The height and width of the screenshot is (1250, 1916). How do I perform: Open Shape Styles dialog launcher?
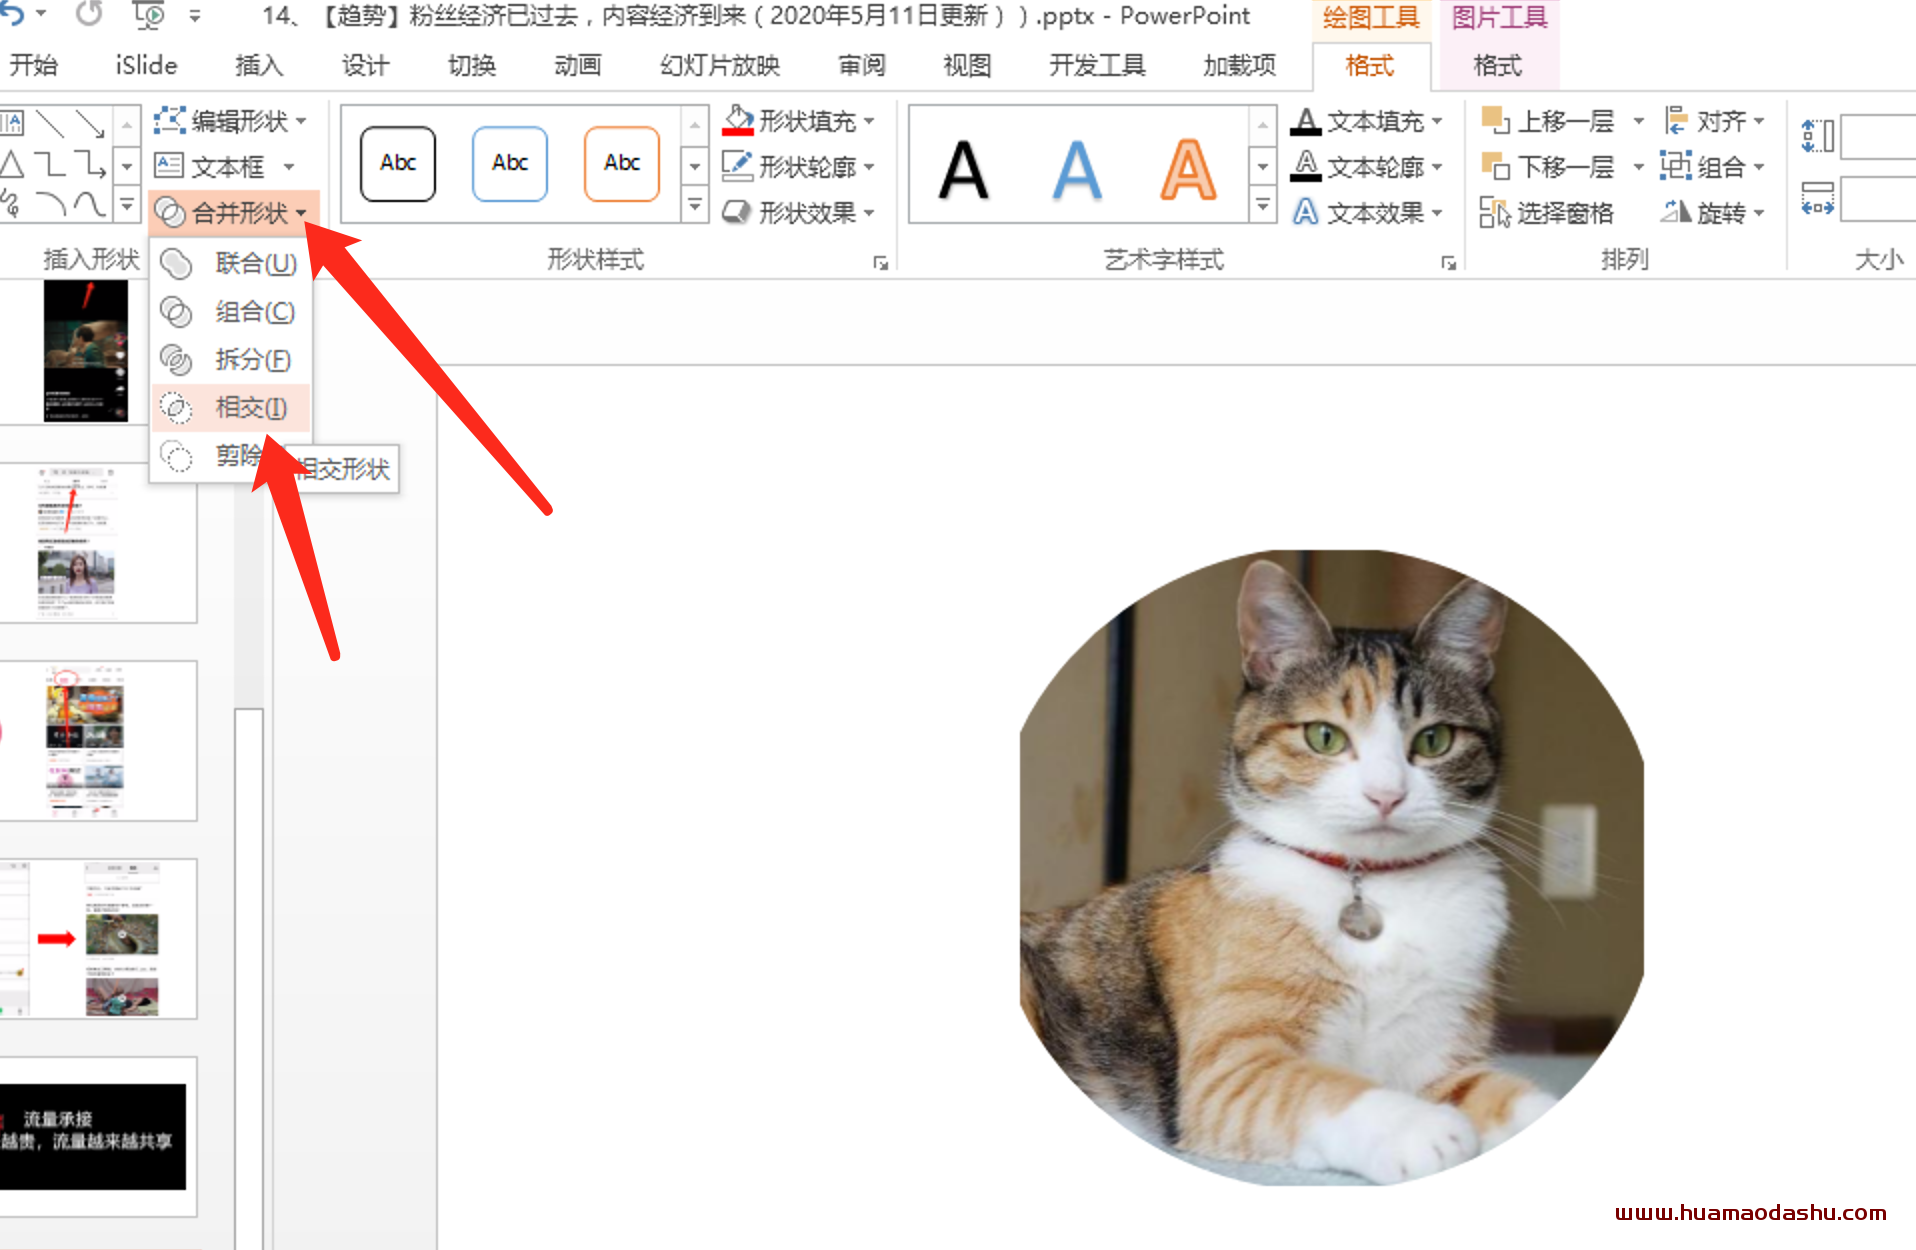[x=880, y=263]
